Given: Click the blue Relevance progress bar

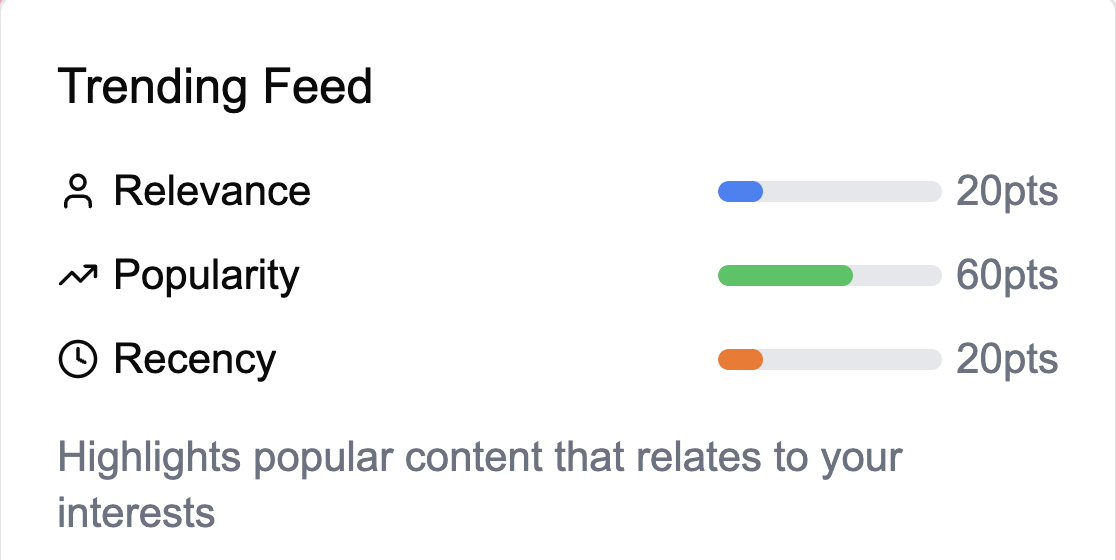Looking at the screenshot, I should coord(740,191).
